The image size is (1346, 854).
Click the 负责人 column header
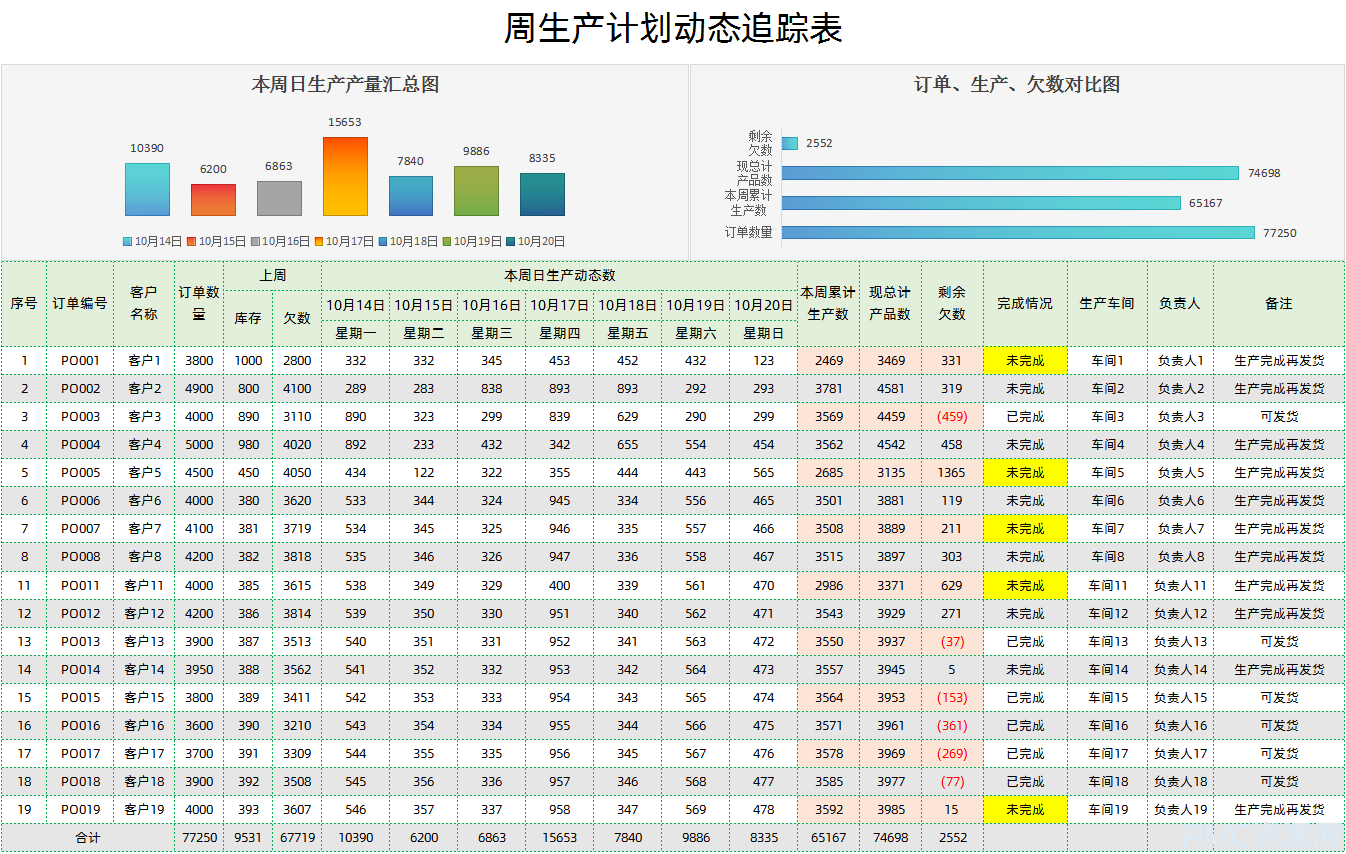pos(1180,303)
